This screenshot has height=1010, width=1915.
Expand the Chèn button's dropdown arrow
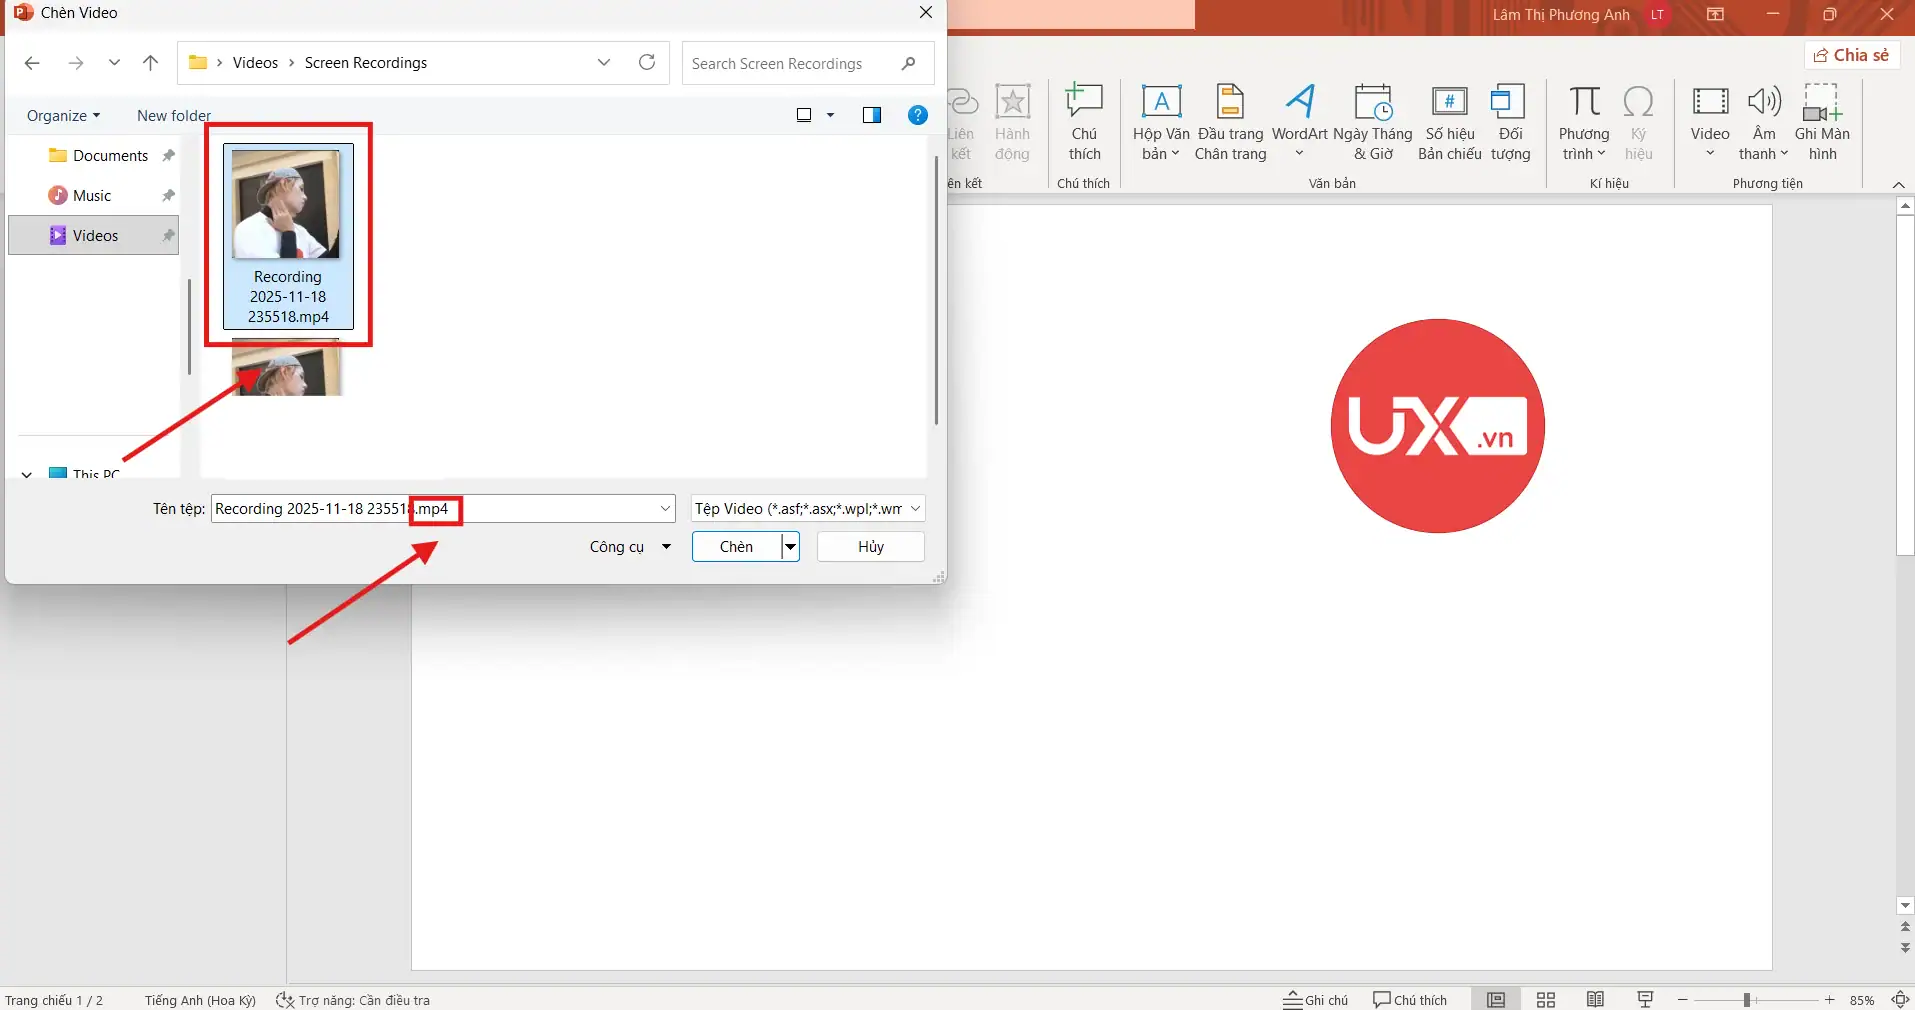tap(790, 547)
